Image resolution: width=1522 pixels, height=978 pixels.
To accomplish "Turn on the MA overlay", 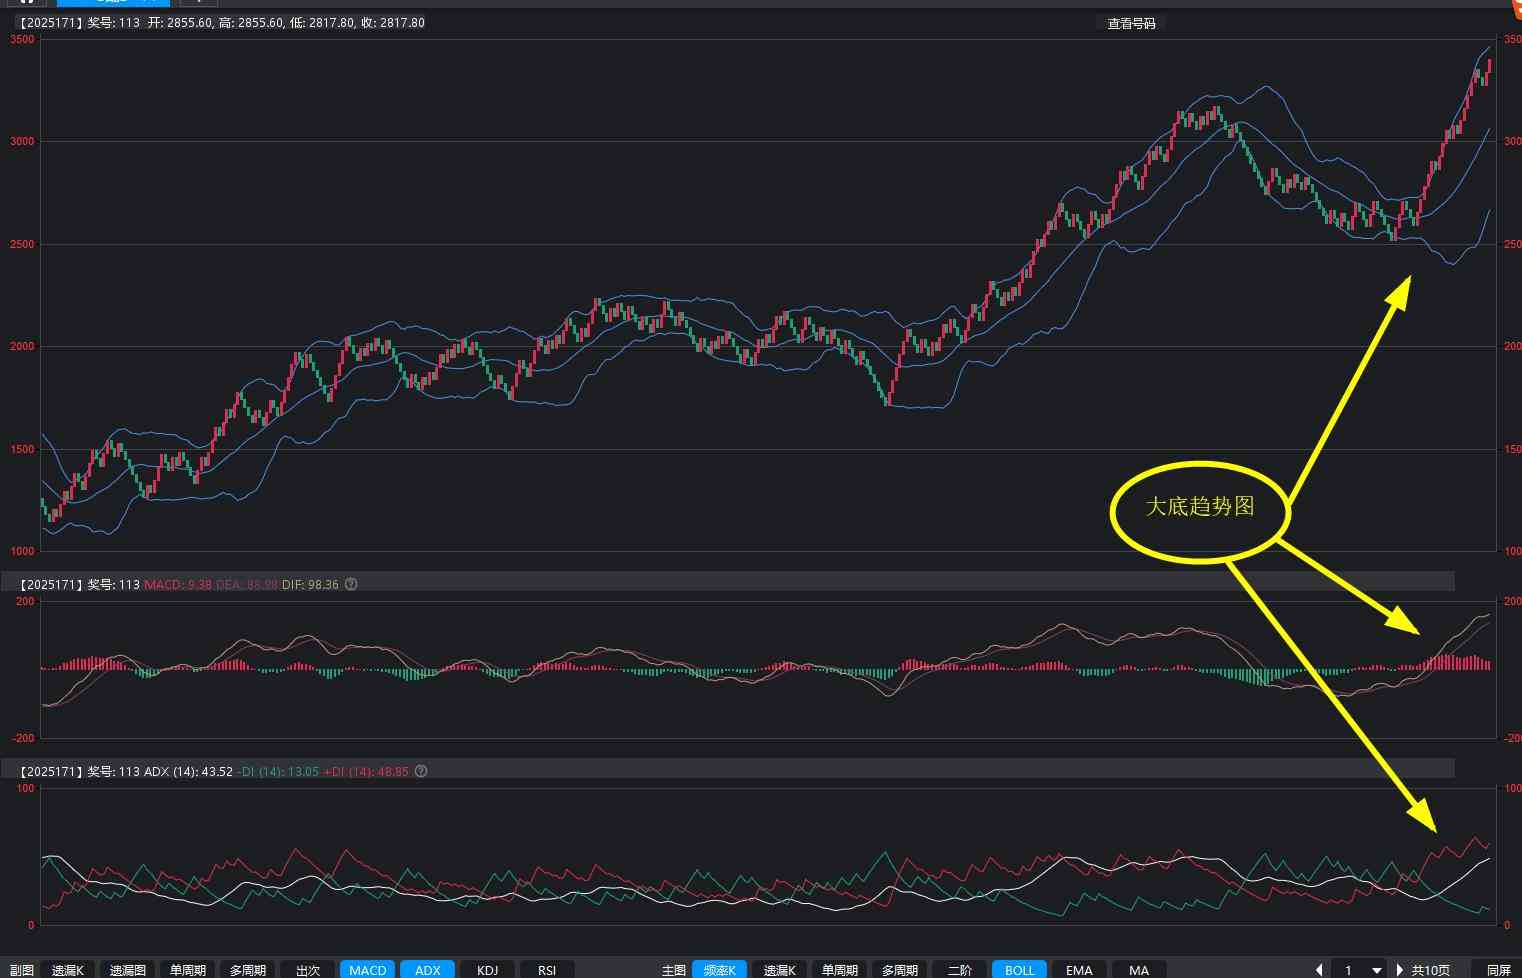I will click(1139, 969).
